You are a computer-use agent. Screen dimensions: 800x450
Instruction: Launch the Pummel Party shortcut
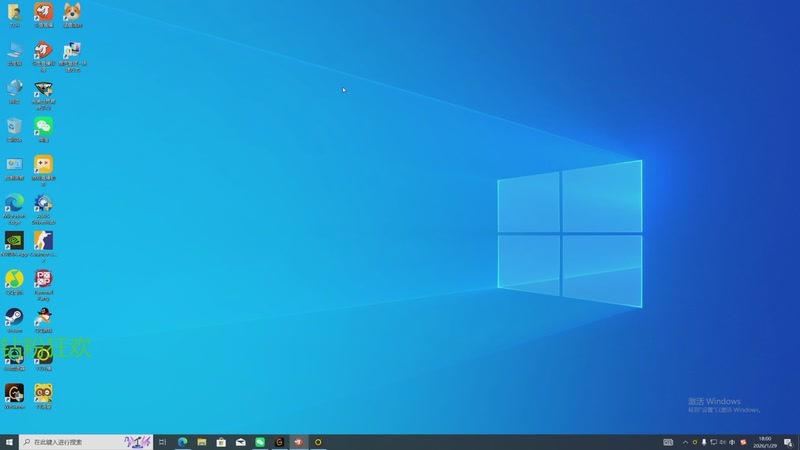[43, 285]
